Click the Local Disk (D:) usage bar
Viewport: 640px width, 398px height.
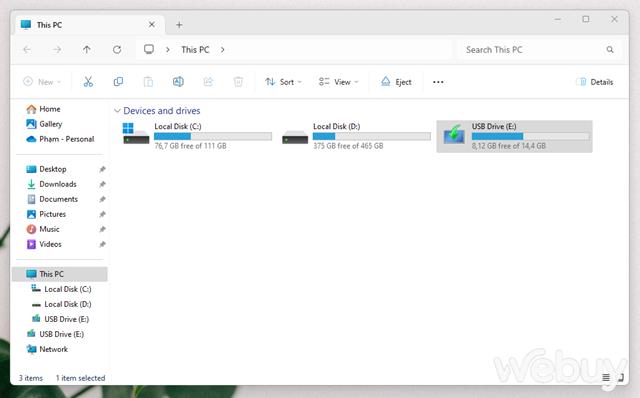click(372, 136)
